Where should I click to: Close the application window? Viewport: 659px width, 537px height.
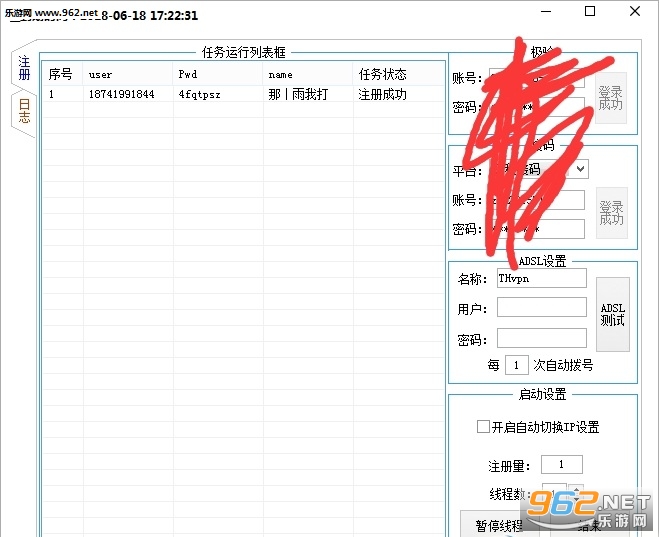tap(635, 11)
